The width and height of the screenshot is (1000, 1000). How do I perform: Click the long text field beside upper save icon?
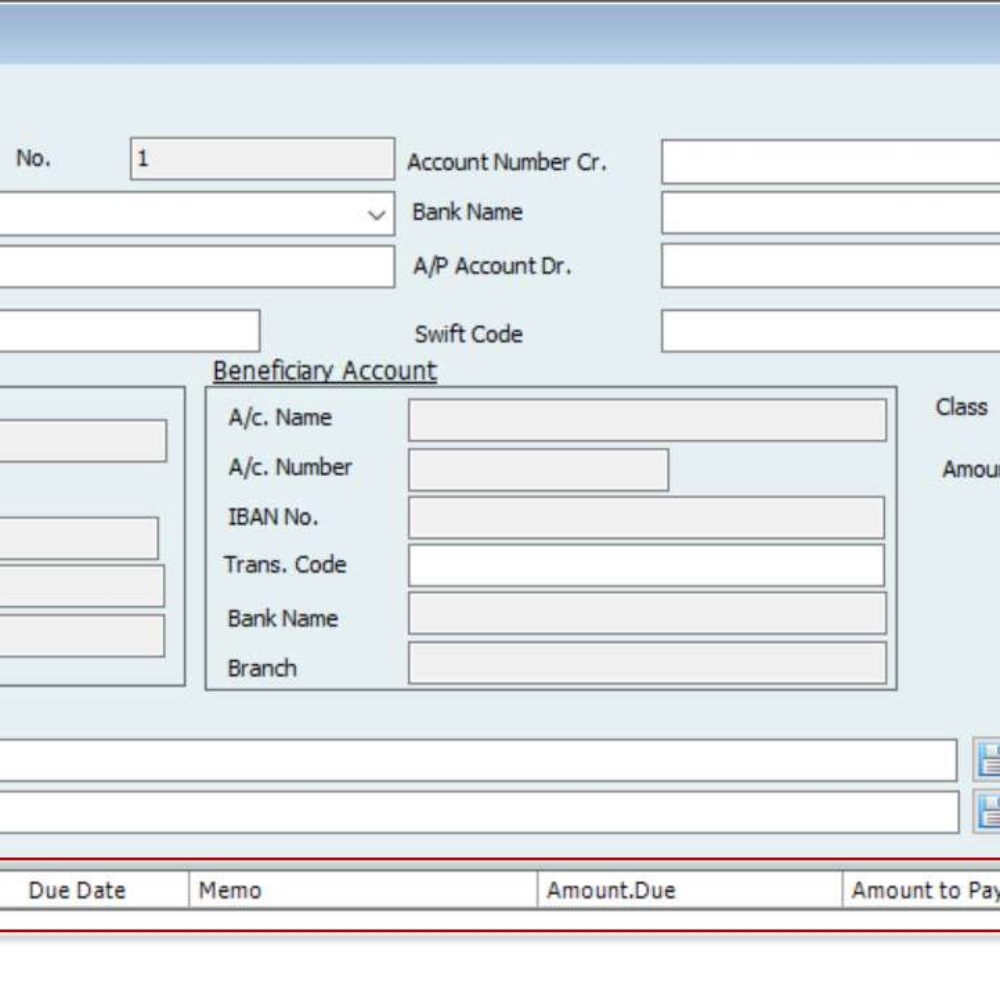pyautogui.click(x=478, y=761)
